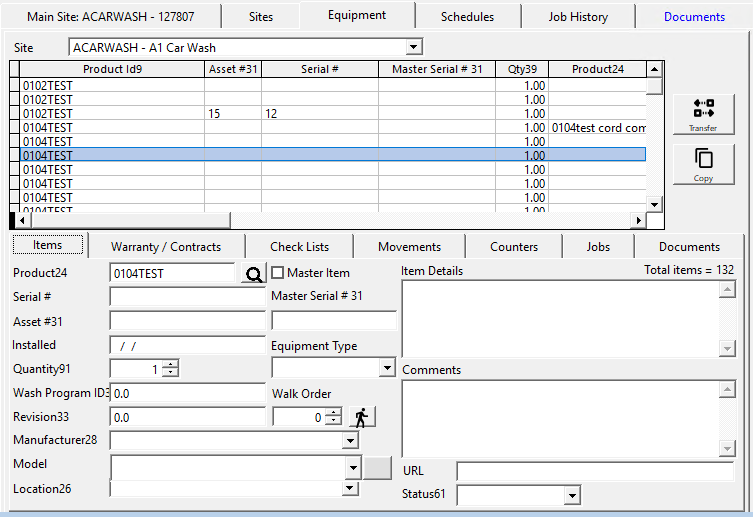Expand the Status61 dropdown
The height and width of the screenshot is (517, 753).
[x=572, y=495]
